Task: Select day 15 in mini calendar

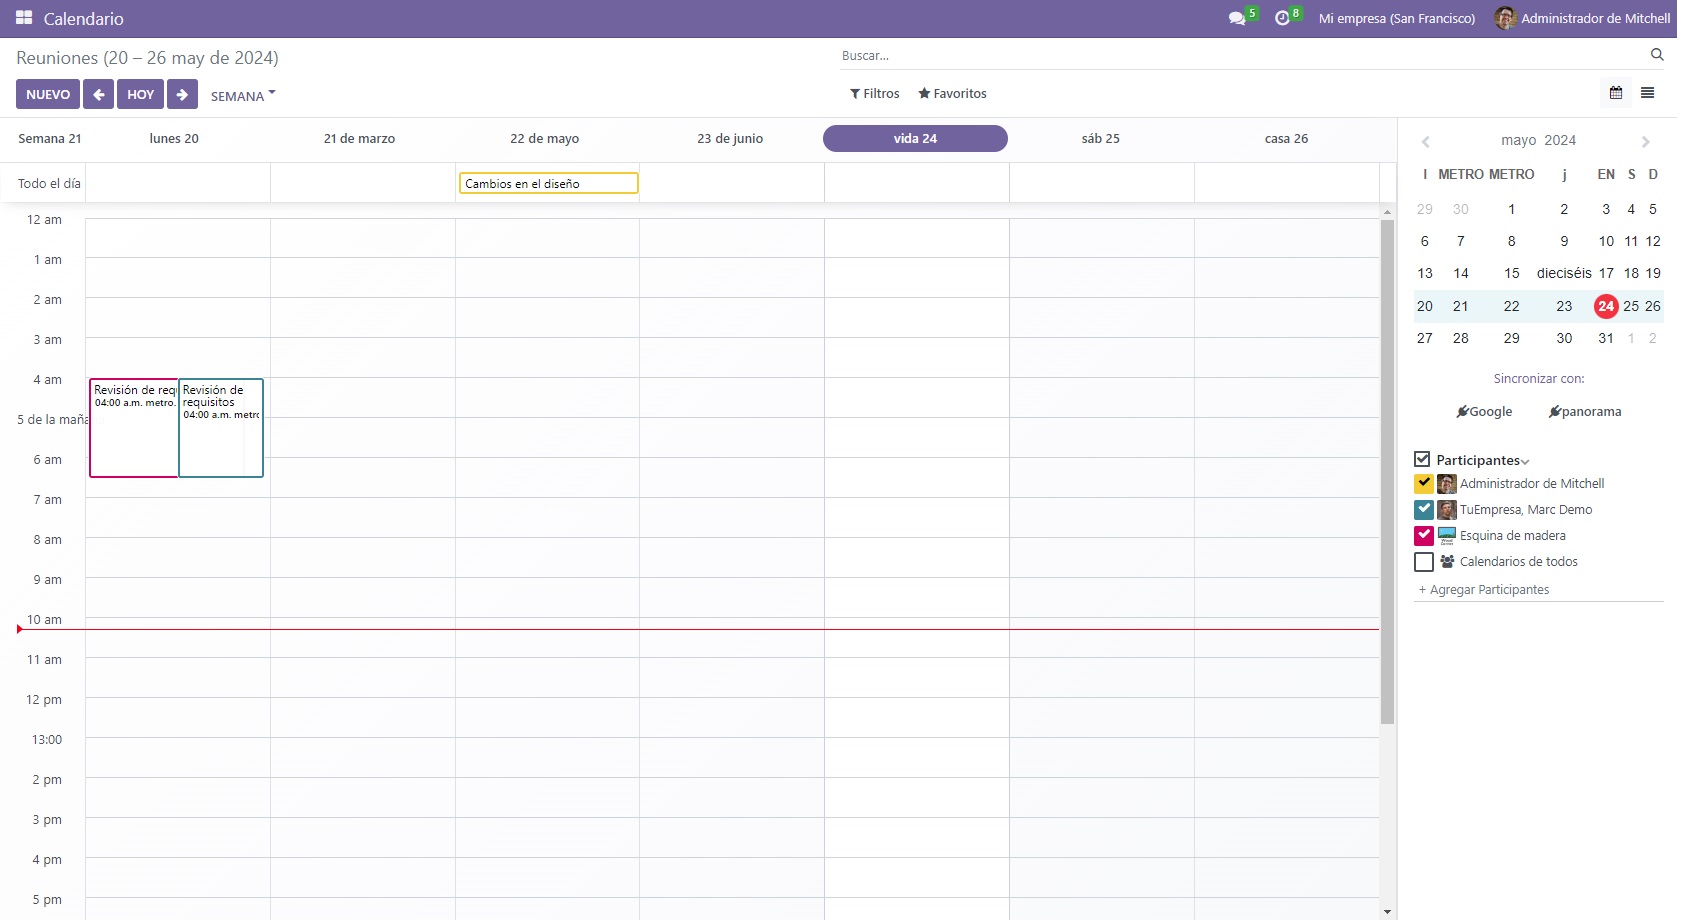Action: tap(1511, 273)
